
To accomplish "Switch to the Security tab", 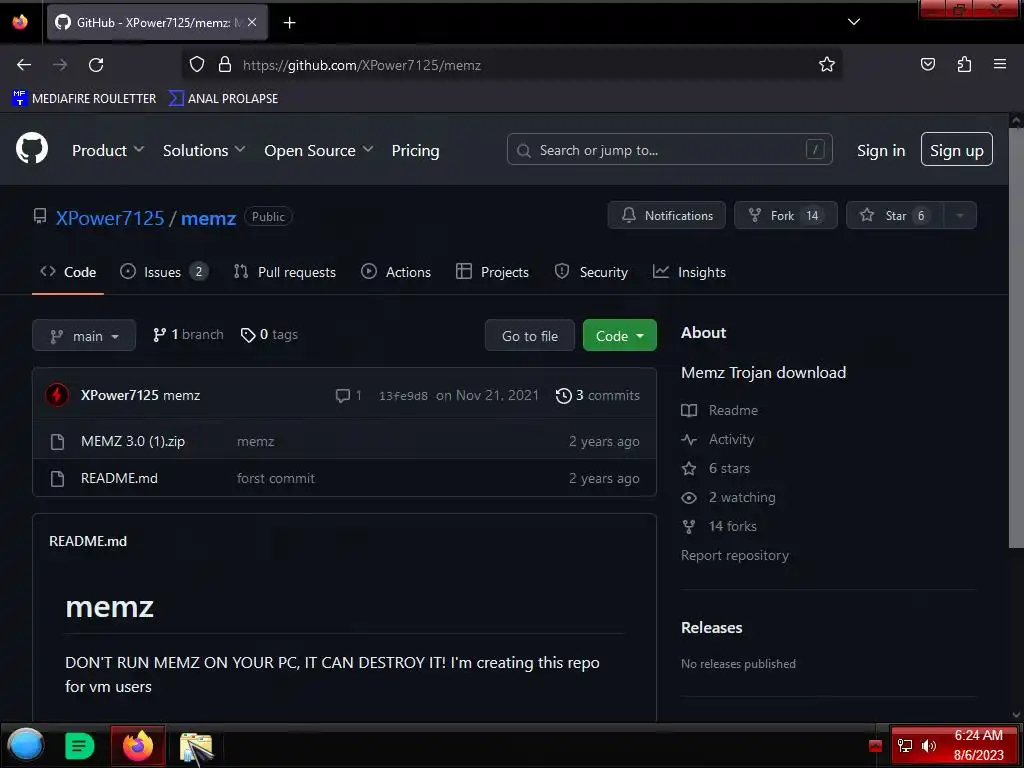I will coord(591,272).
